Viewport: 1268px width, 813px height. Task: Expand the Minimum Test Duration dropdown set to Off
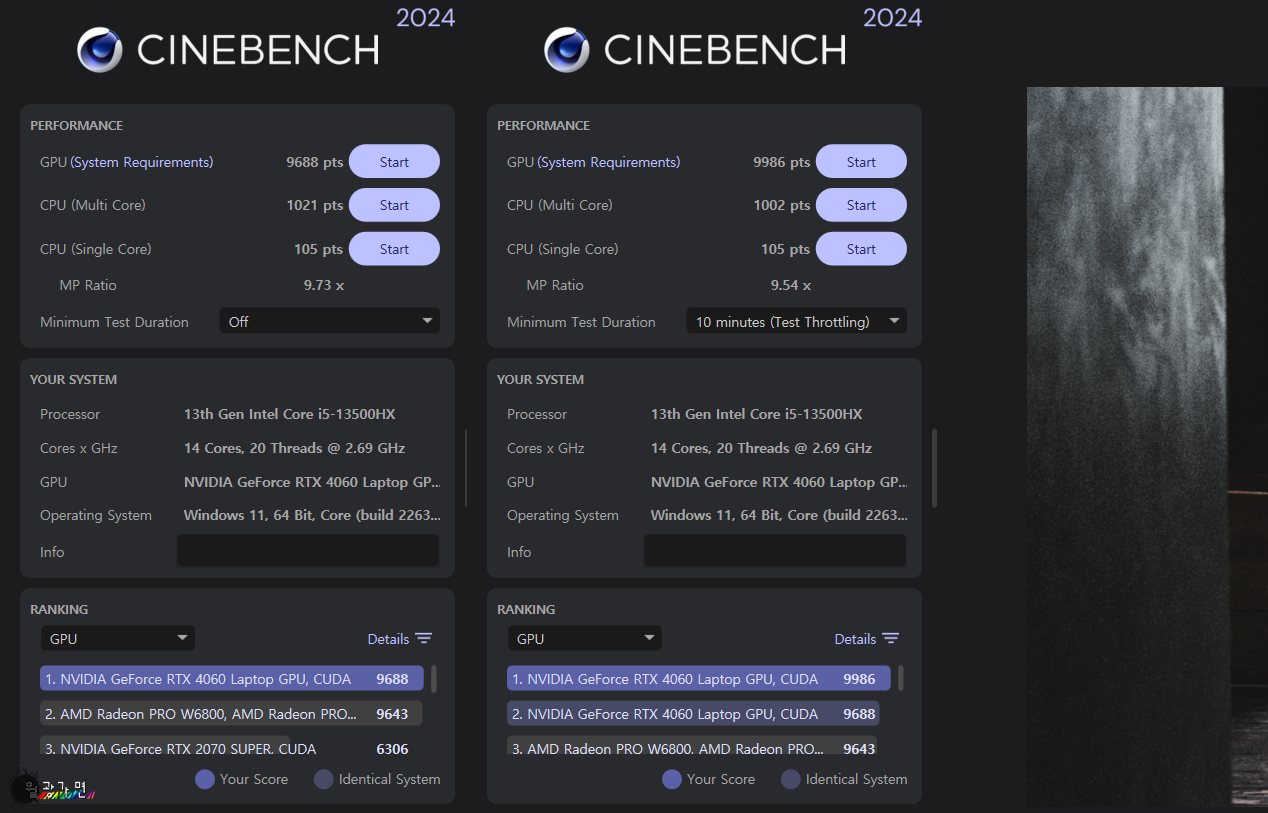pos(329,322)
